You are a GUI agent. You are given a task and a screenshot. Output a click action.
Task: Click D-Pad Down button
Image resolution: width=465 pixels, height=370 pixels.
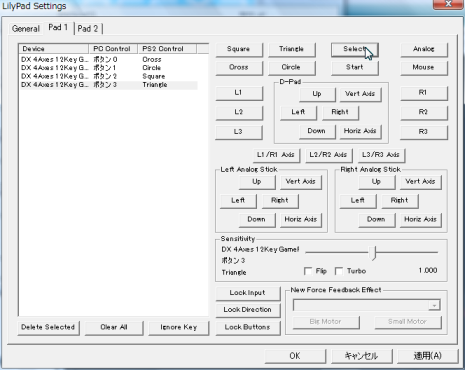click(317, 131)
